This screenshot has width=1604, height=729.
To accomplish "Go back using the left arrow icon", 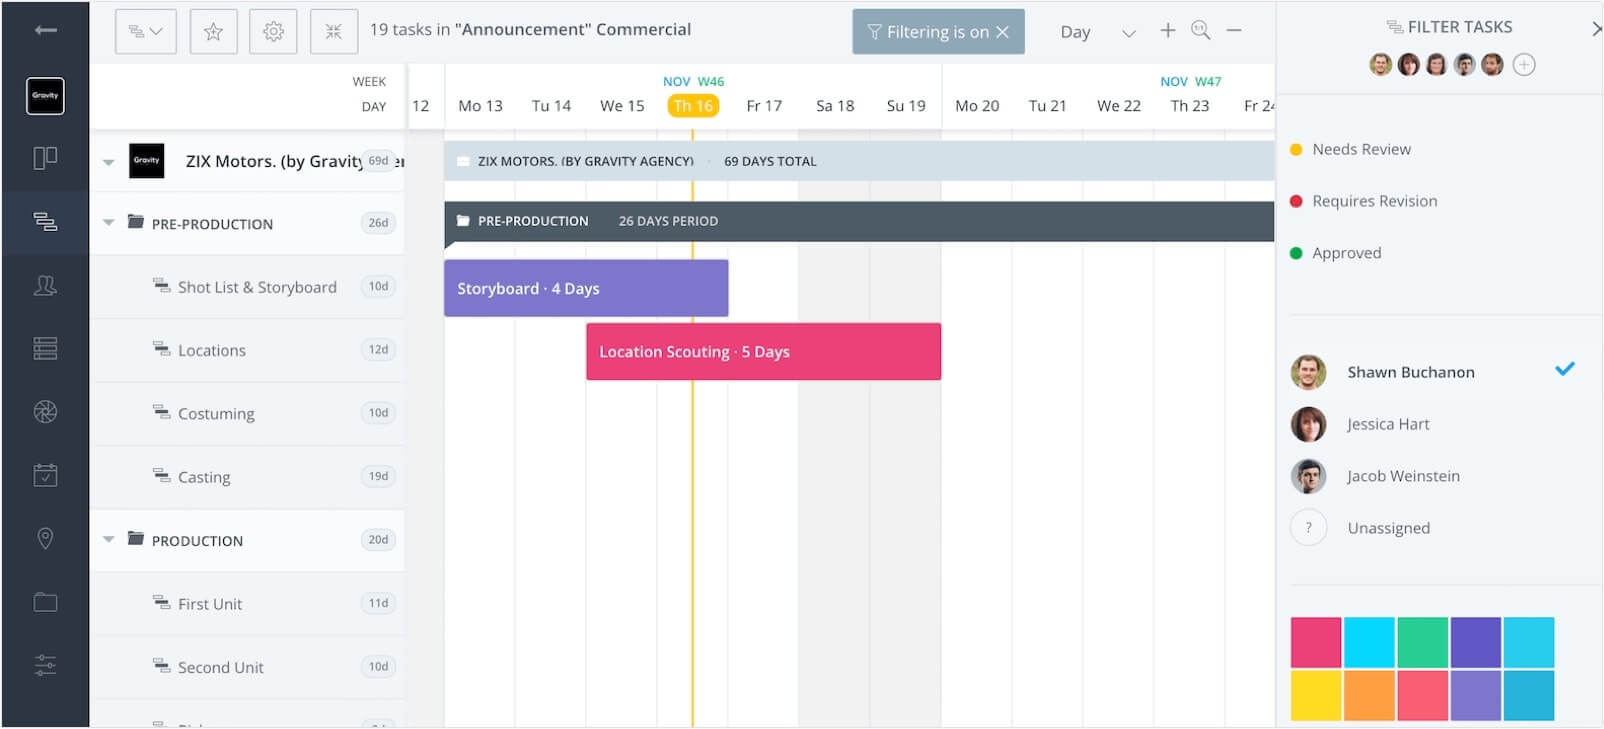I will pos(45,30).
